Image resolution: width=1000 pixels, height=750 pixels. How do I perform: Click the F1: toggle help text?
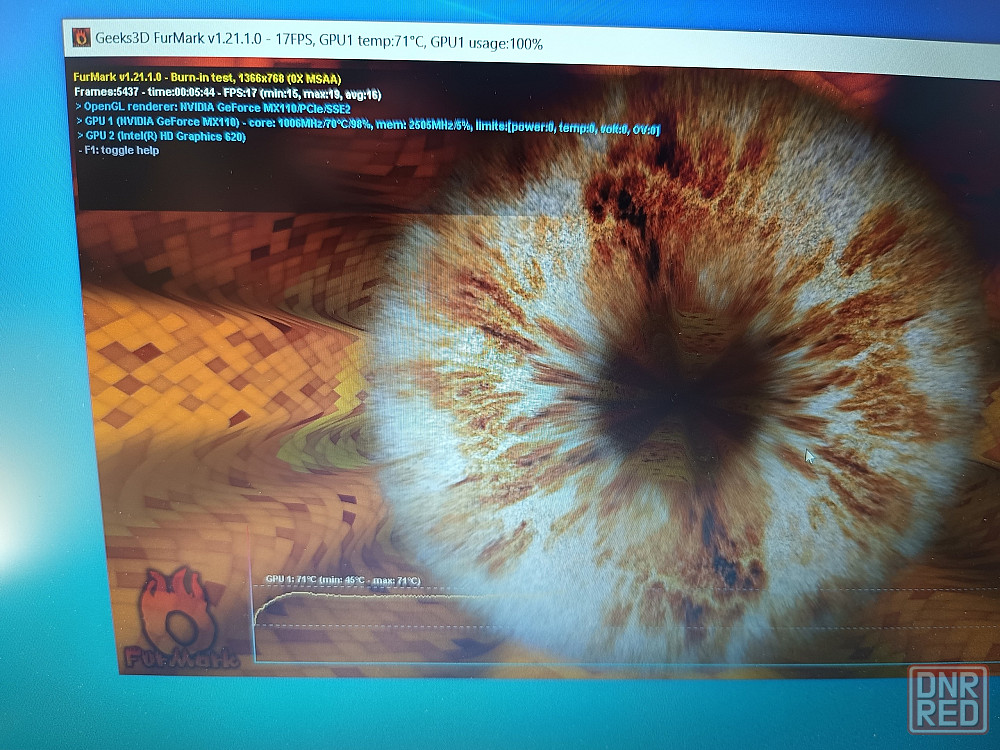[x=118, y=150]
